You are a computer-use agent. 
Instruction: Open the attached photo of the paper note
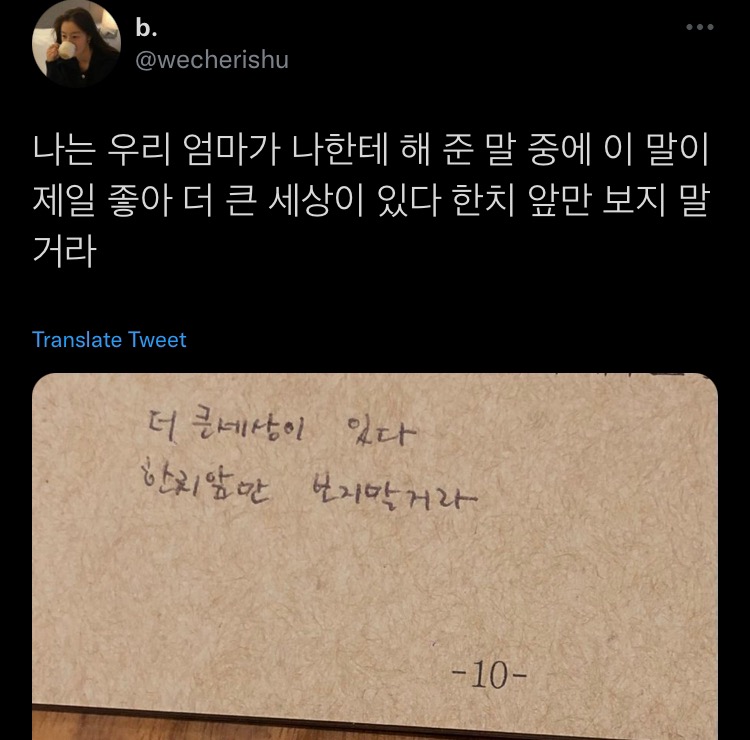coord(375,556)
